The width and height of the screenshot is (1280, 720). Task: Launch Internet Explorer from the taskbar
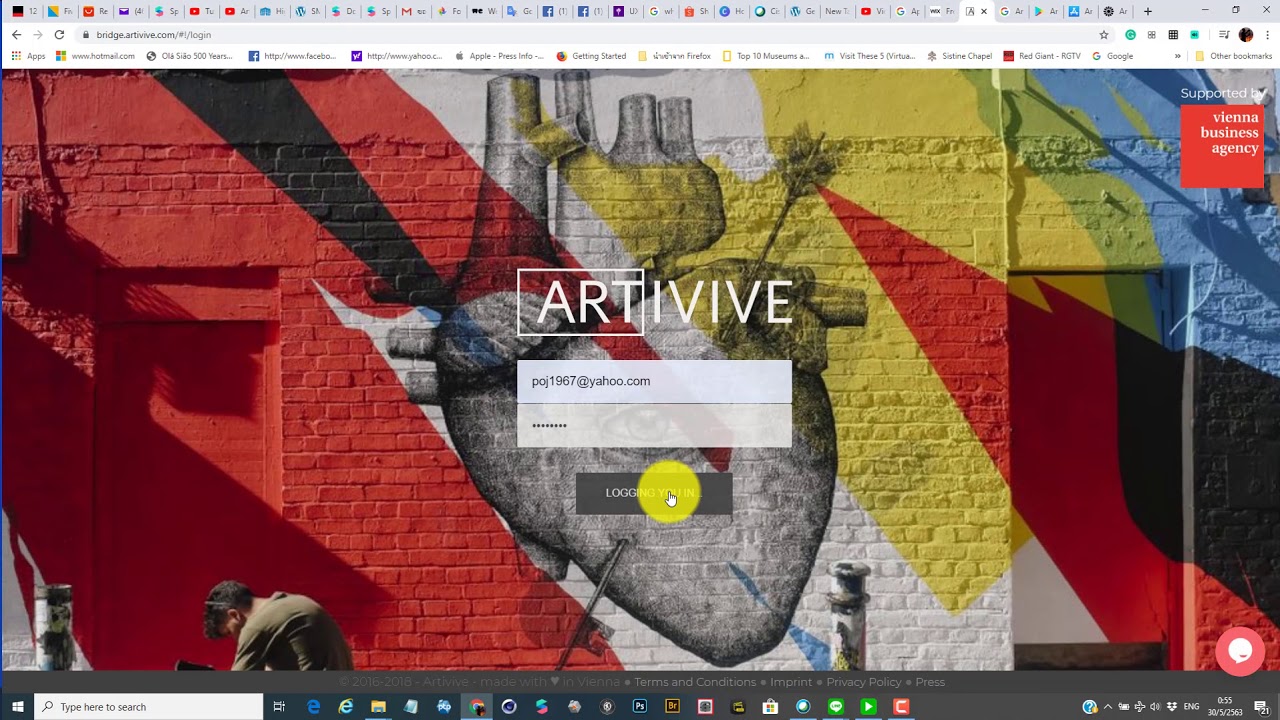[x=346, y=707]
